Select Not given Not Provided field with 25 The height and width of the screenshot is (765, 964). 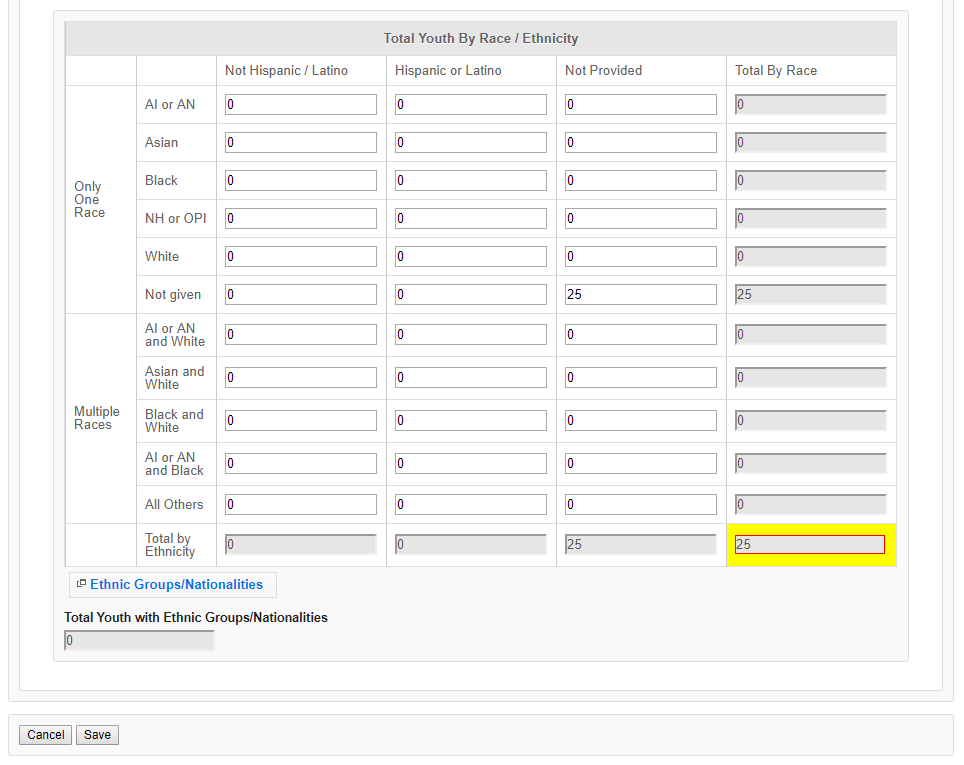(640, 295)
